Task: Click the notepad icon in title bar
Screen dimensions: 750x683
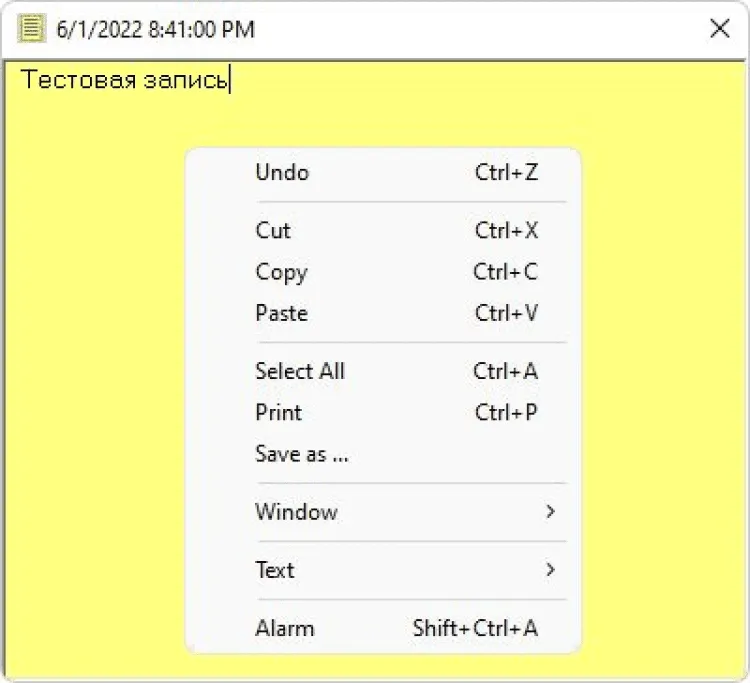Action: pos(31,29)
